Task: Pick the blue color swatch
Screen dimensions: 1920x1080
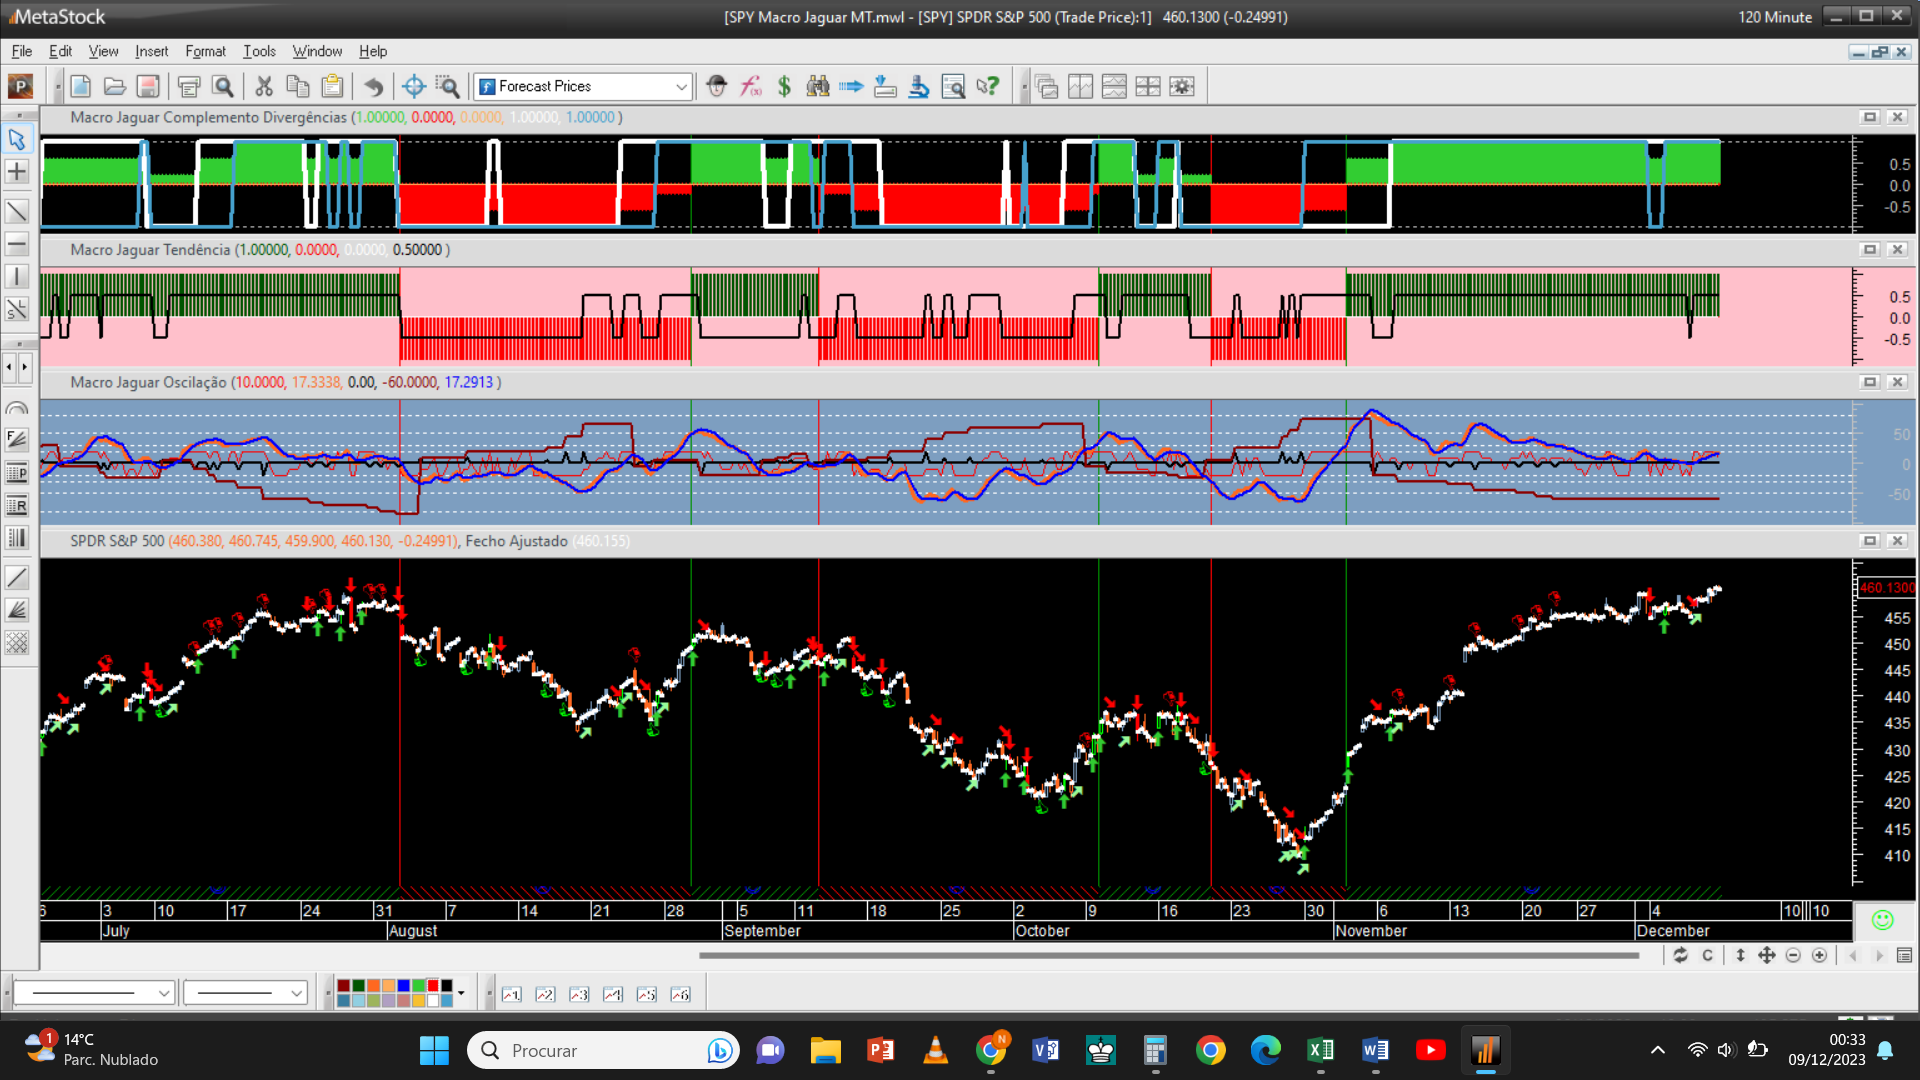Action: [403, 986]
